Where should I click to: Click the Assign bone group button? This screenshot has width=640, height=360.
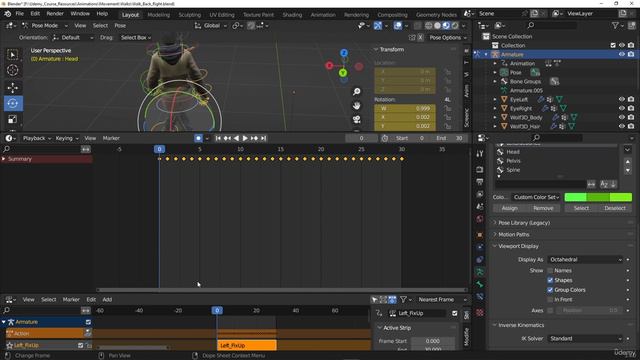[x=510, y=208]
